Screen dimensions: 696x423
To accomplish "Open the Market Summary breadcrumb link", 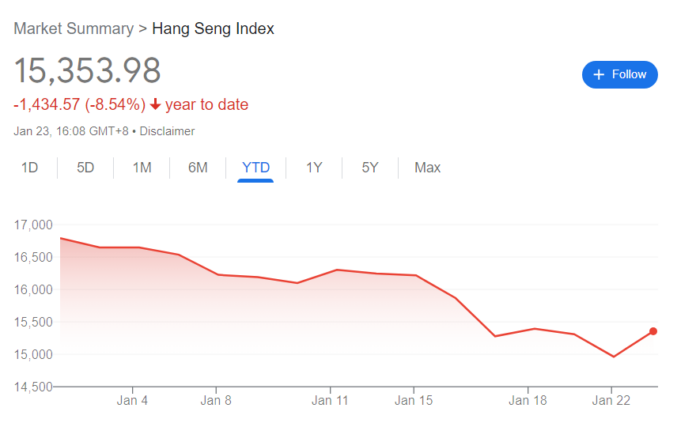I will (x=73, y=29).
